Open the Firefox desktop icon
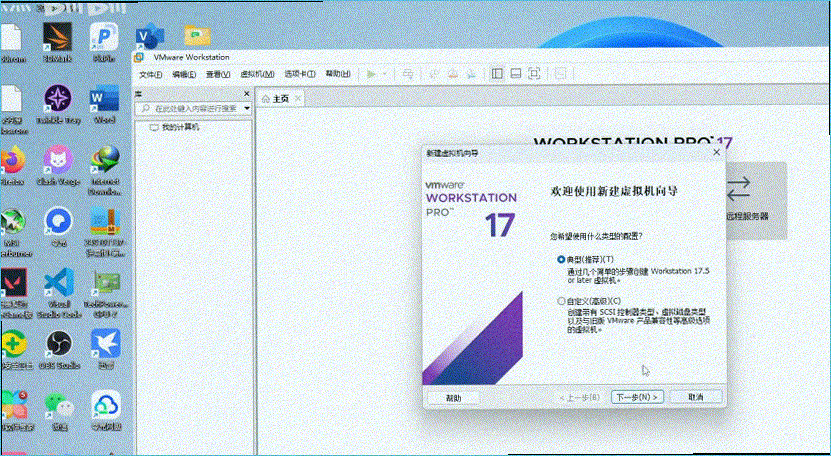831x456 pixels. pyautogui.click(x=13, y=165)
